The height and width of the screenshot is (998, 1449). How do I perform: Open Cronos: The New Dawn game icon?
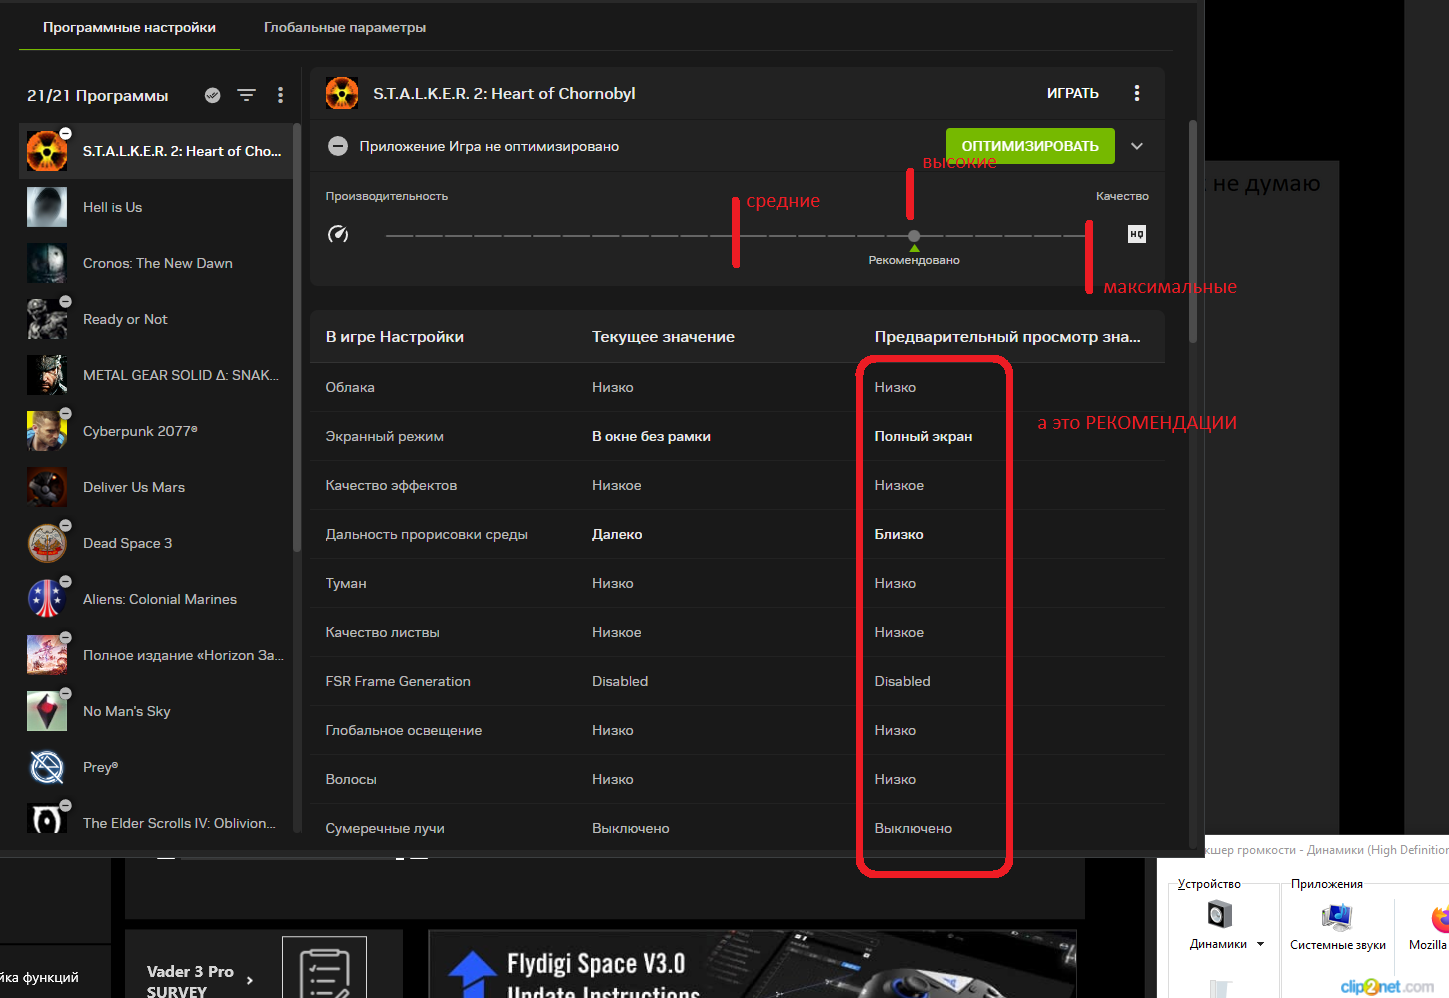47,263
